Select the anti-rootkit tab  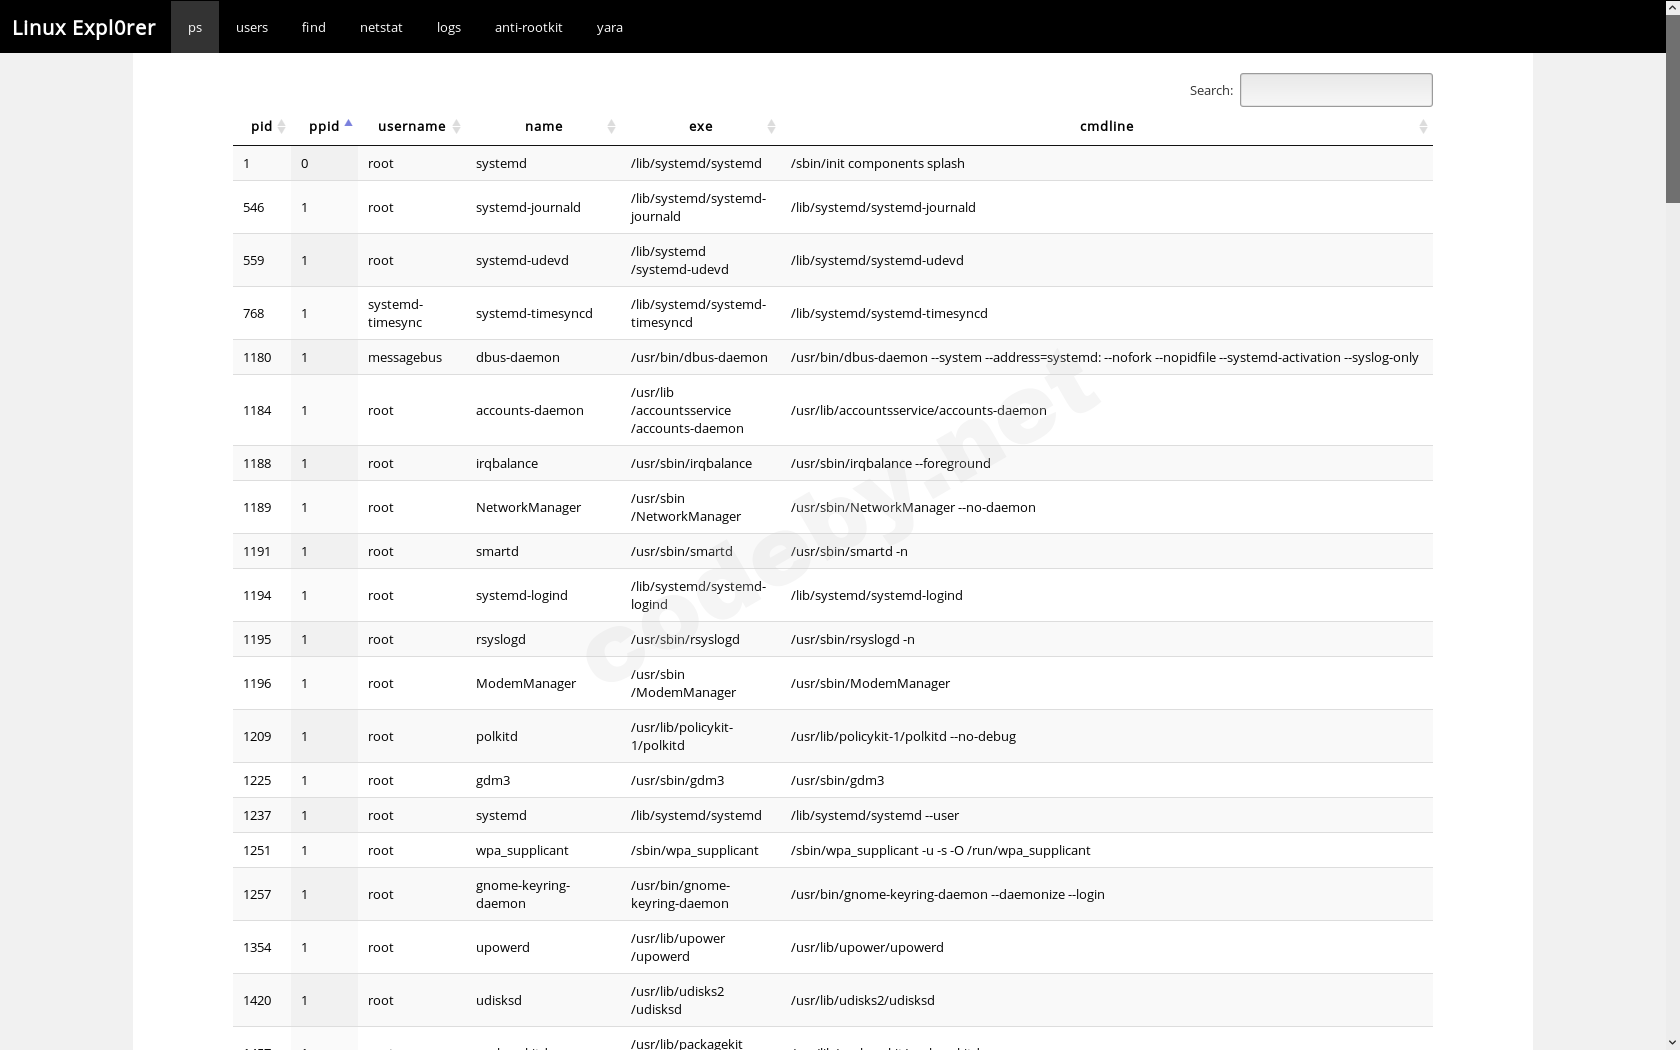[529, 27]
